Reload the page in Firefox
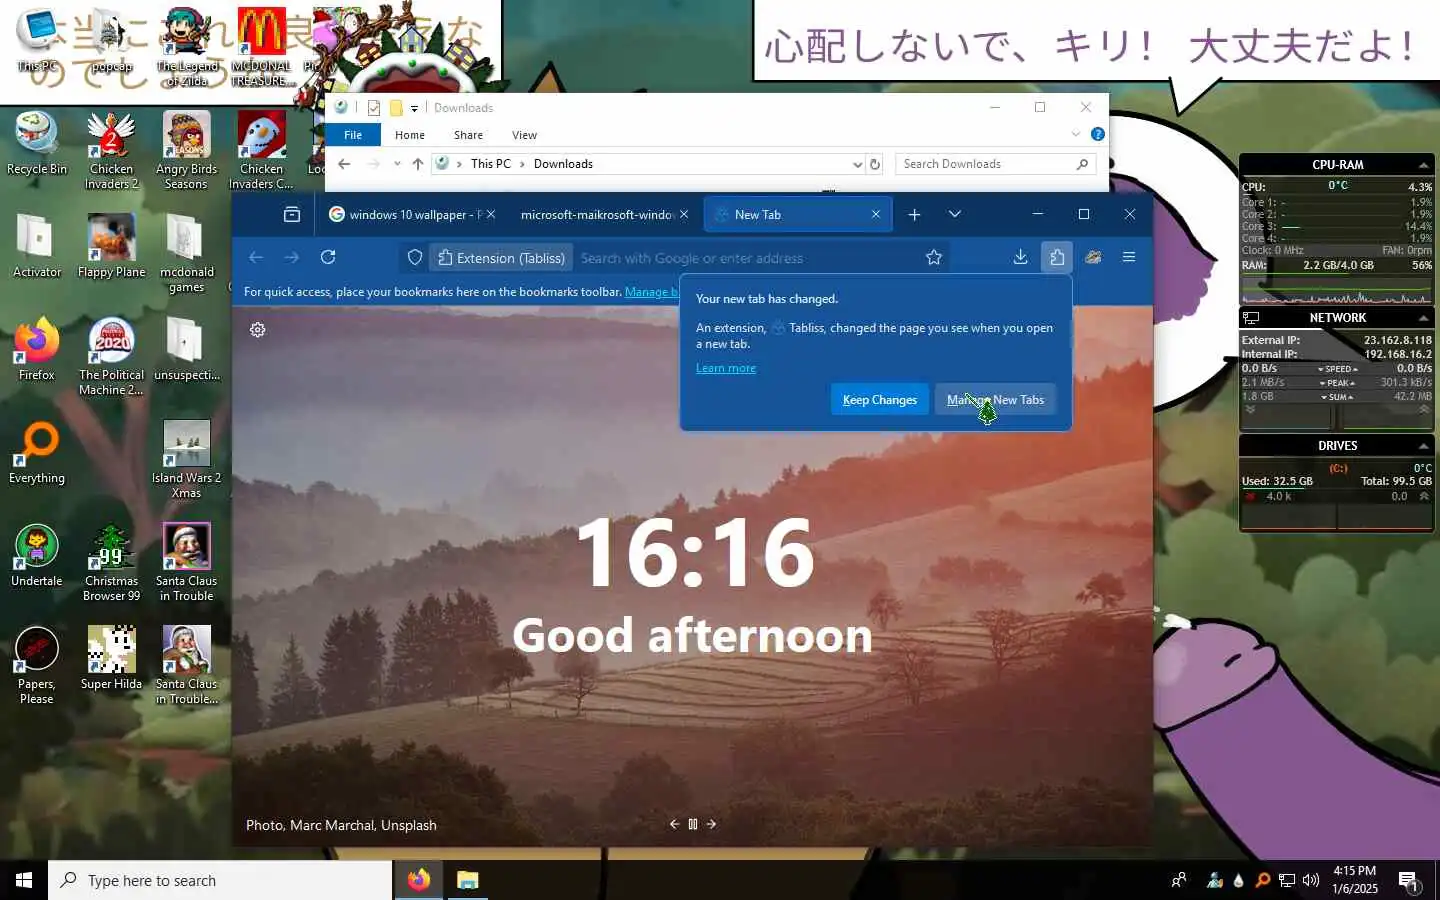Viewport: 1440px width, 900px height. pyautogui.click(x=328, y=257)
